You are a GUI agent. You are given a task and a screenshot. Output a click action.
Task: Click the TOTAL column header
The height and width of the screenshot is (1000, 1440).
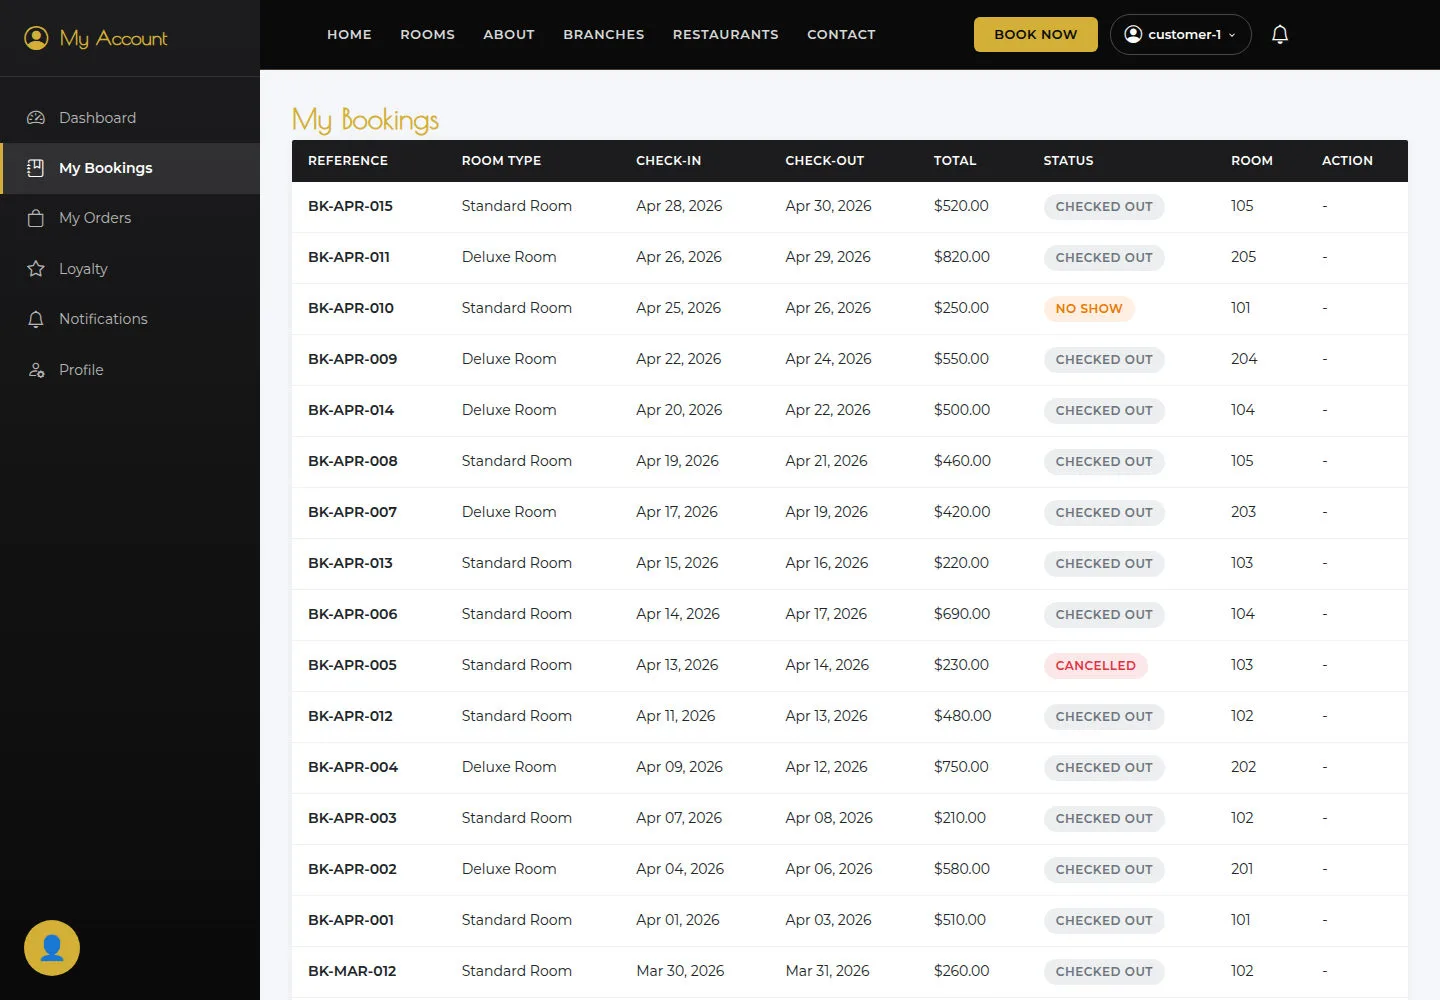pos(955,161)
